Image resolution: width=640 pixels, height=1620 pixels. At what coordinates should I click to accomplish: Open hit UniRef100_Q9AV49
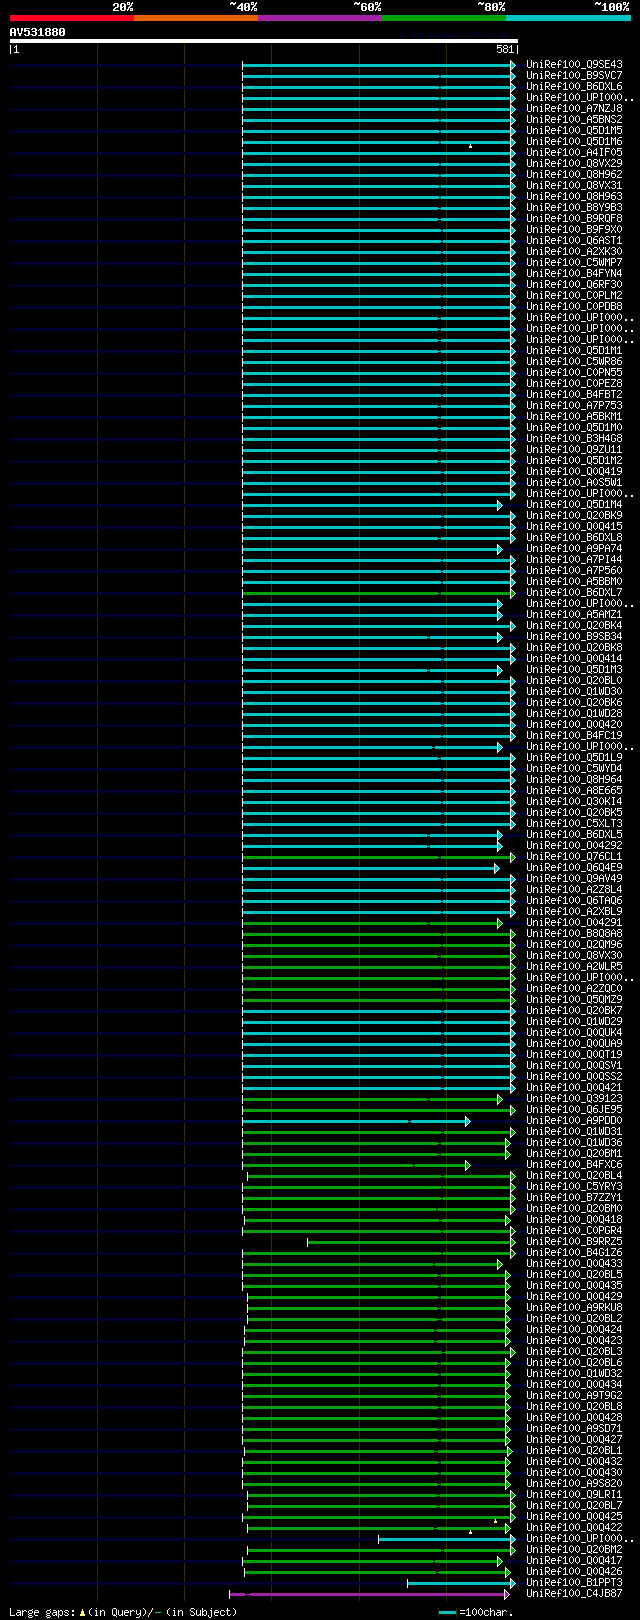574,879
